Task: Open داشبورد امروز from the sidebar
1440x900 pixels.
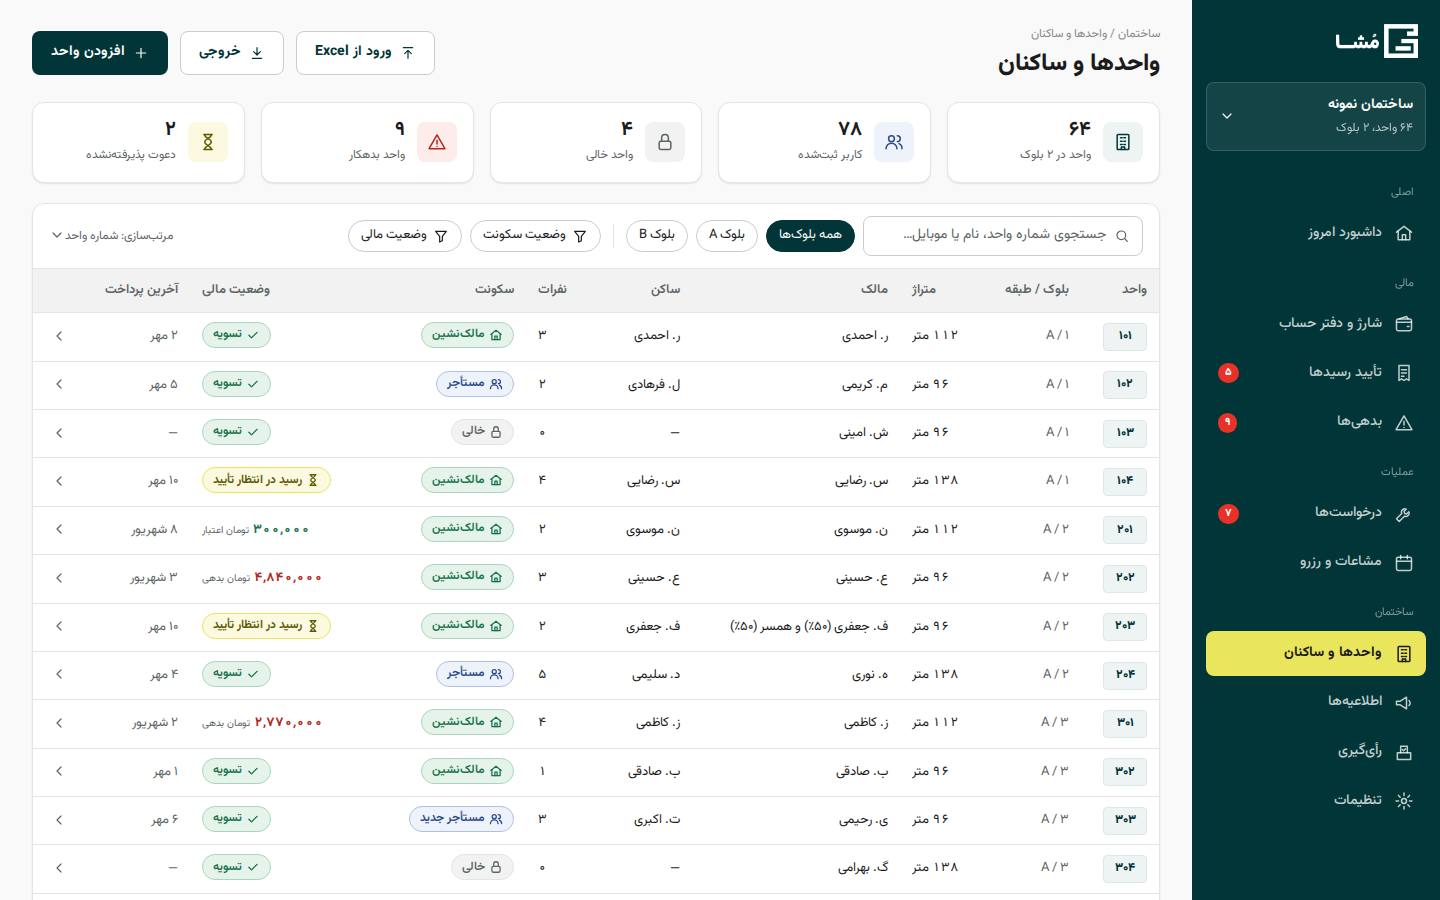Action: (x=1316, y=232)
